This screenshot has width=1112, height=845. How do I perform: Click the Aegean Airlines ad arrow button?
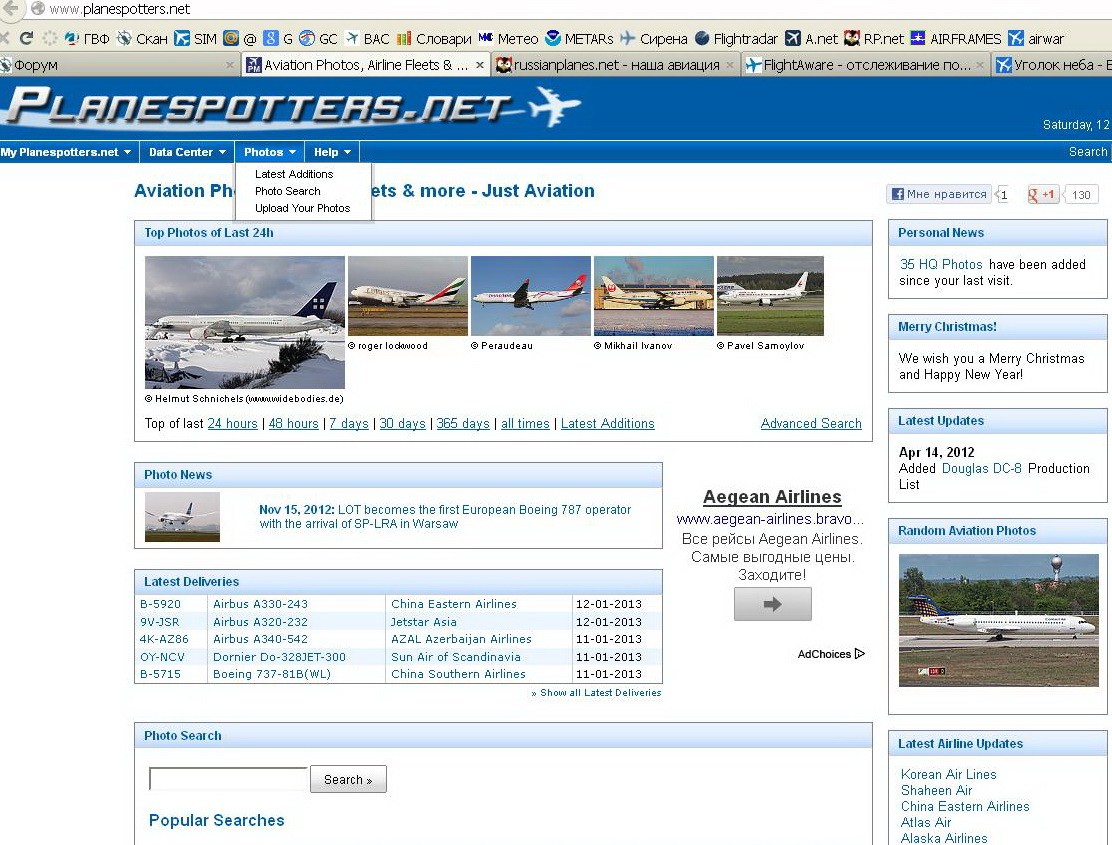tap(772, 604)
